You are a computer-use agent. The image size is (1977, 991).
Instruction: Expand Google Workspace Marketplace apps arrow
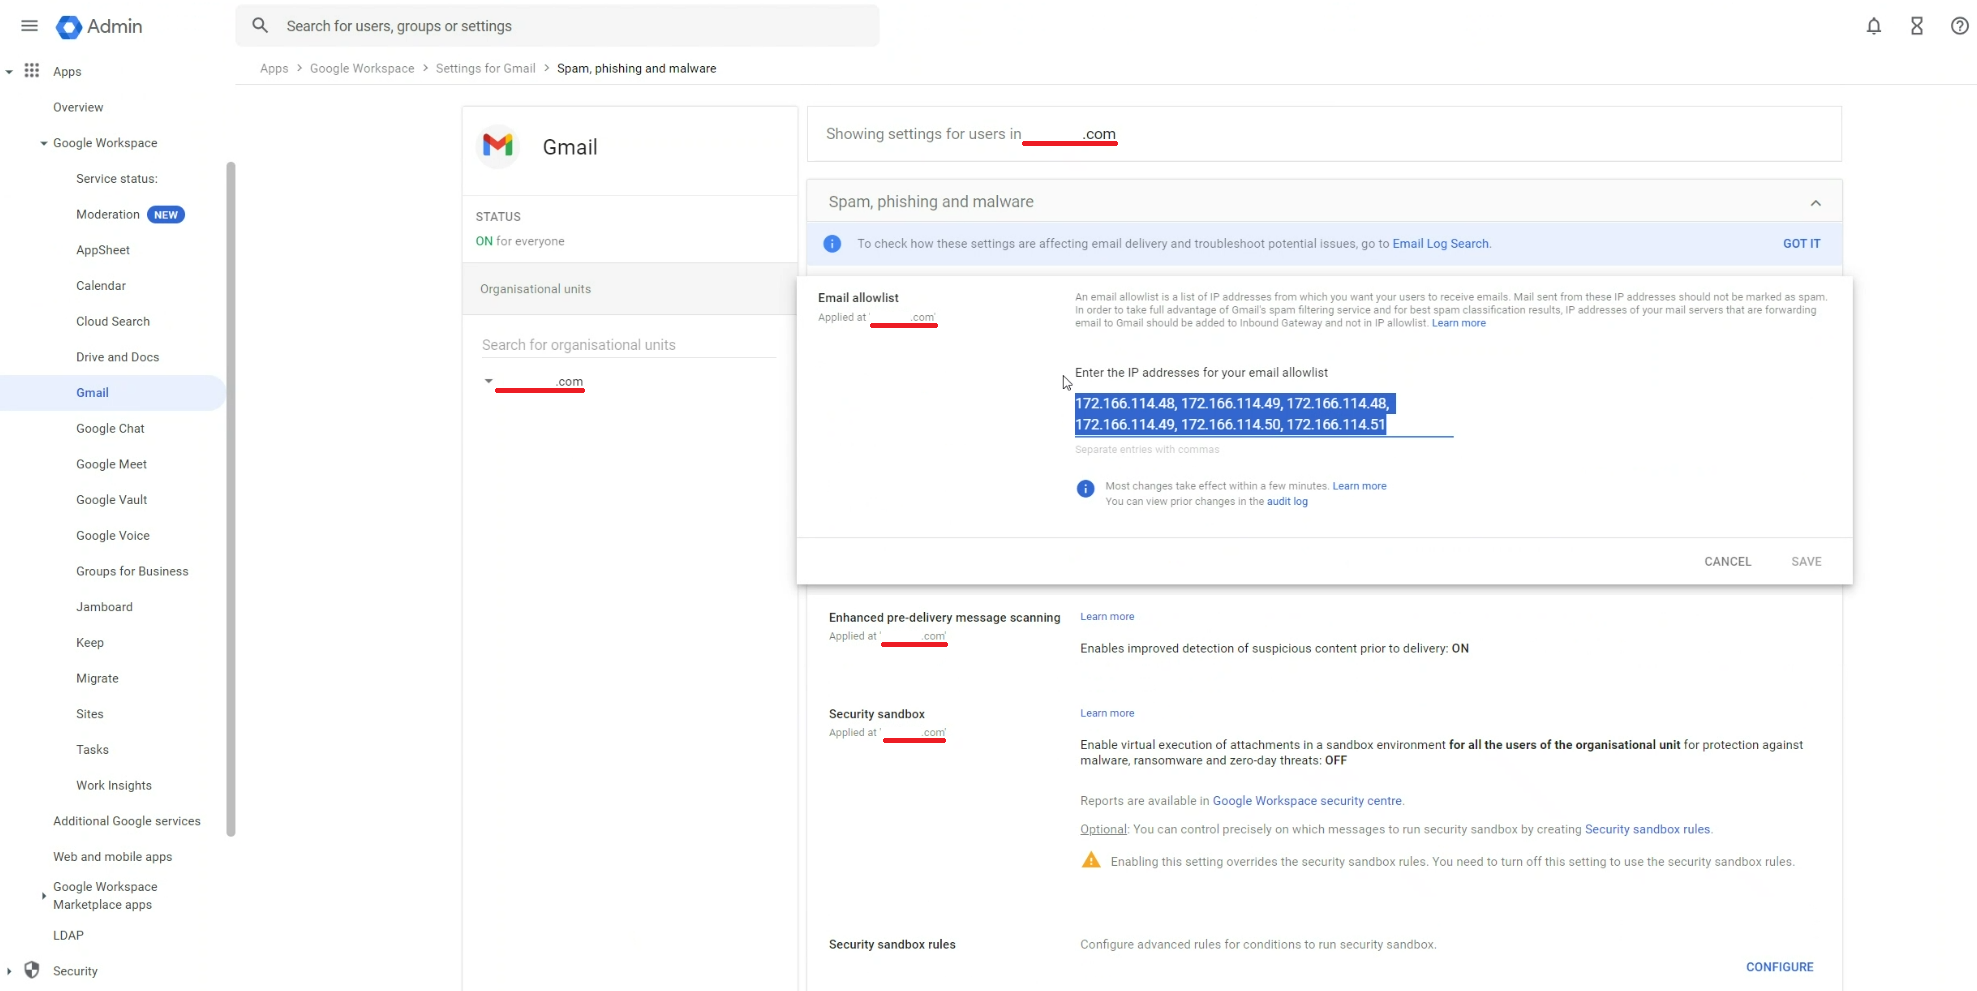point(44,896)
